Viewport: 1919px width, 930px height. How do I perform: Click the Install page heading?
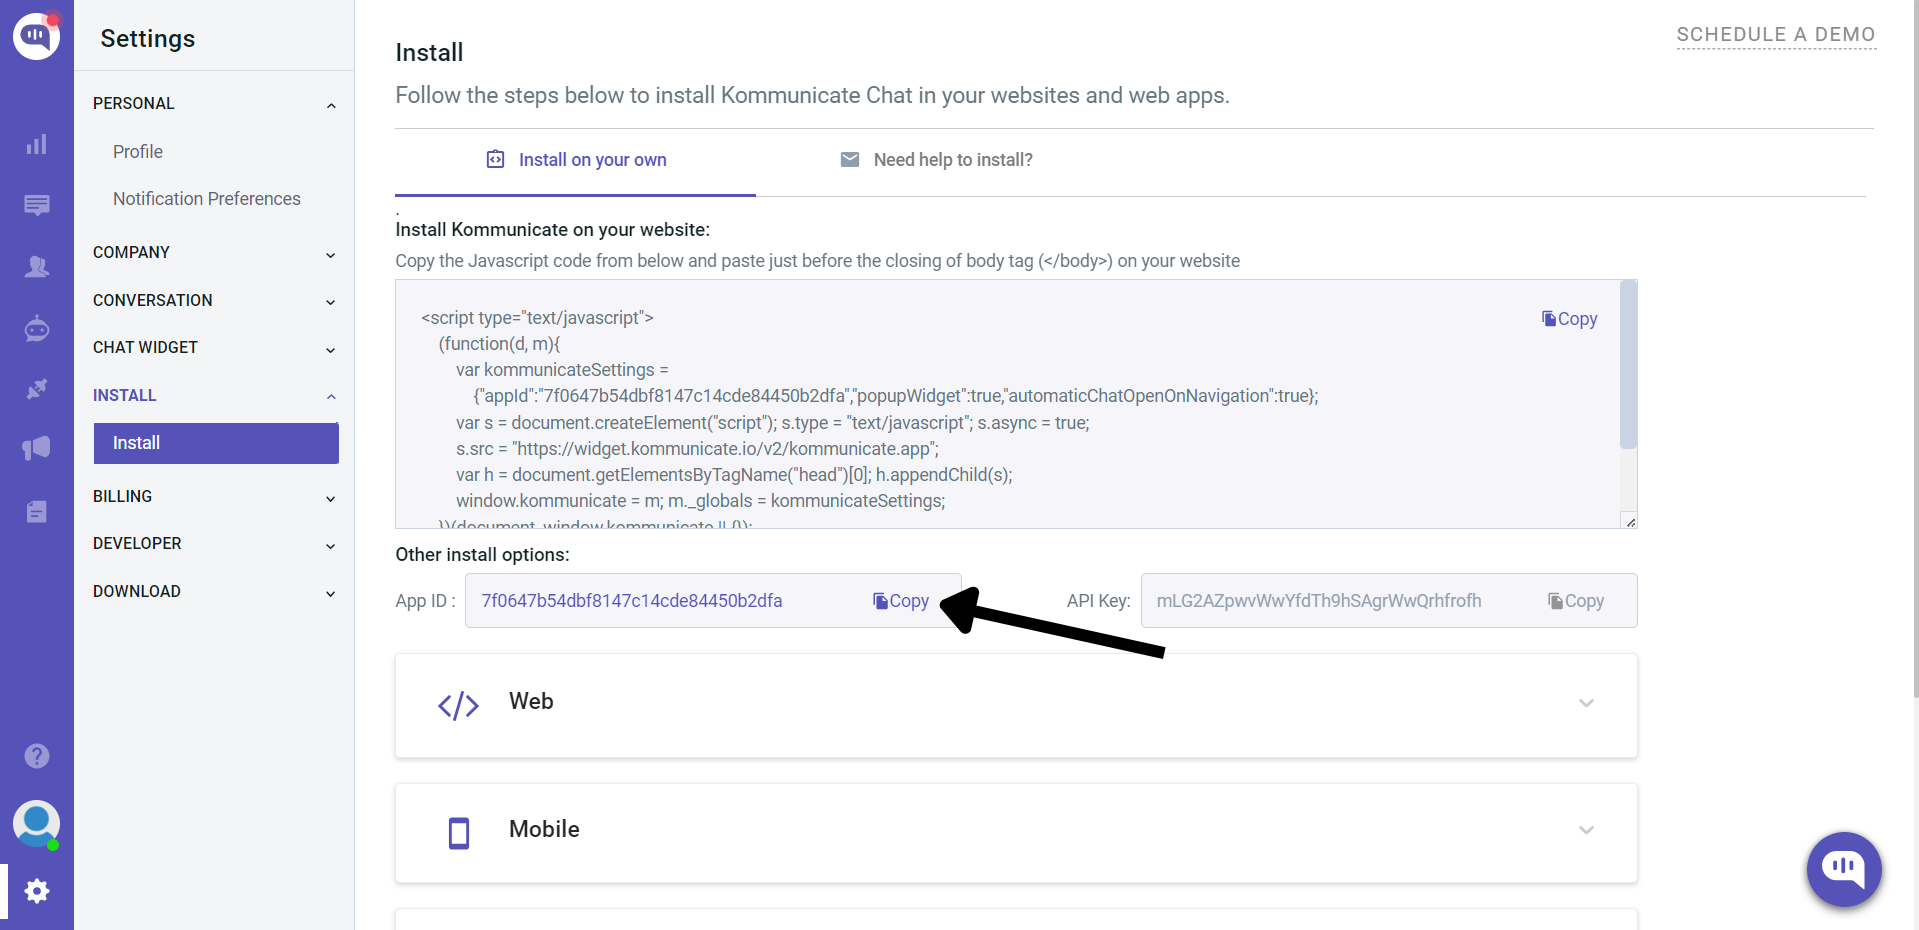[x=429, y=52]
